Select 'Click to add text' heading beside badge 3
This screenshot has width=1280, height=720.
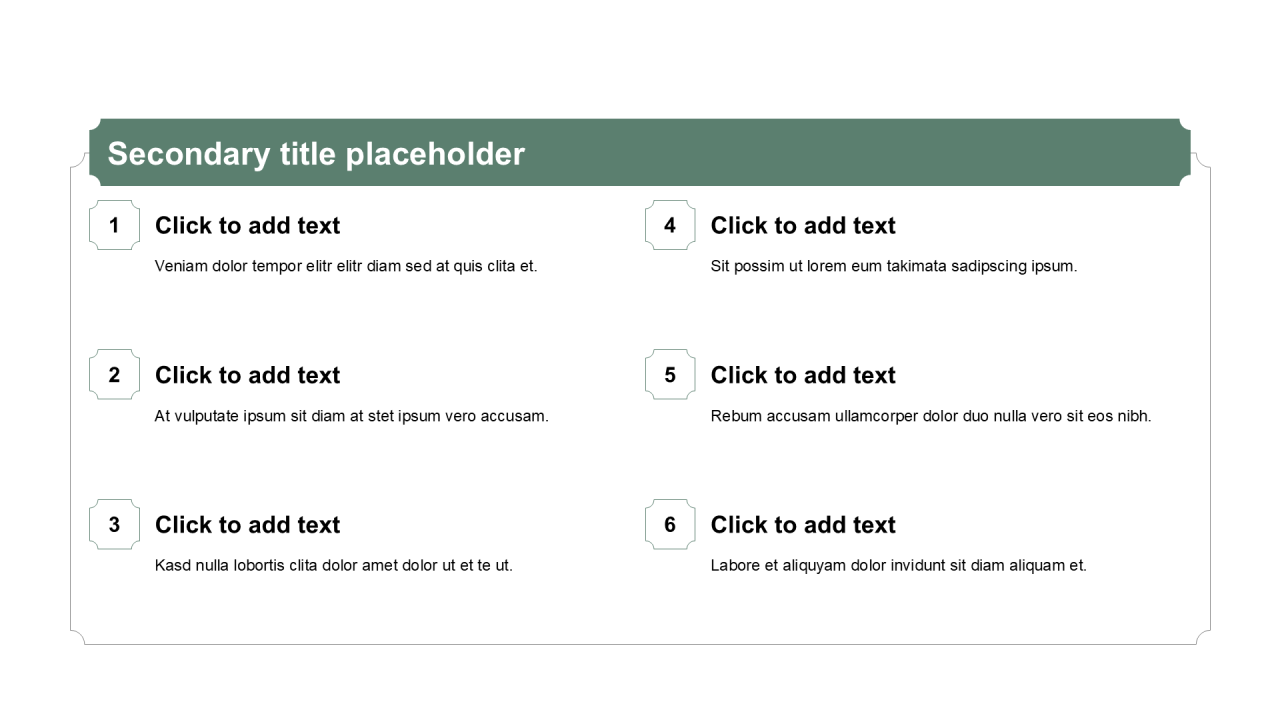click(247, 526)
